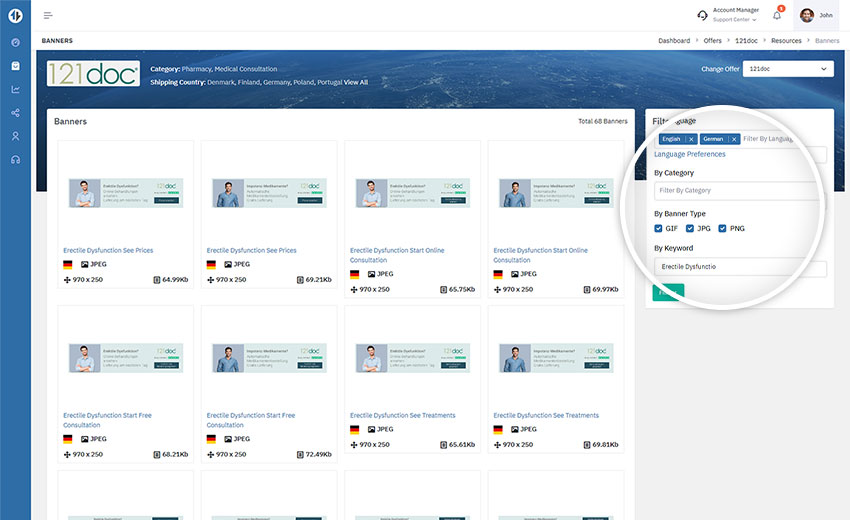The width and height of the screenshot is (850, 520).
Task: Go to Offers in the breadcrumb
Action: coord(712,41)
